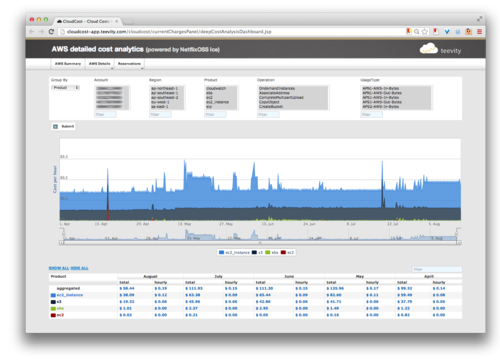Image resolution: width=500 pixels, height=360 pixels.
Task: Click the HIDE ALL link
Action: [x=79, y=268]
